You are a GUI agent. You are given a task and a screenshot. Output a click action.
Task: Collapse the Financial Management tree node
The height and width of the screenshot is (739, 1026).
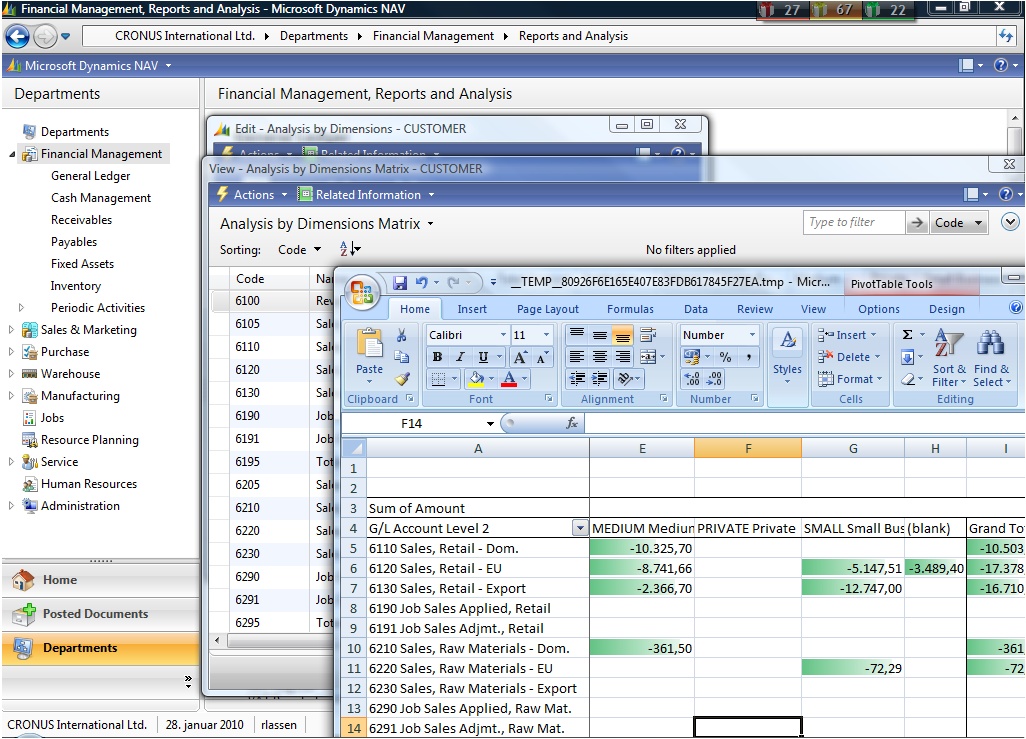tap(12, 154)
